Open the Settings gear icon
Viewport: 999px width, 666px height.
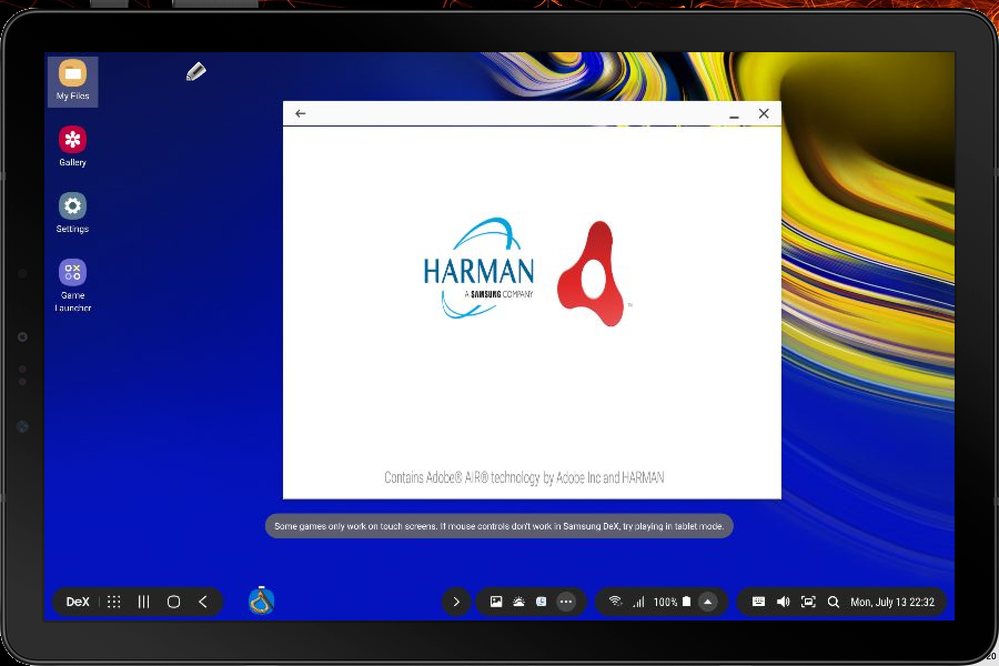click(73, 212)
